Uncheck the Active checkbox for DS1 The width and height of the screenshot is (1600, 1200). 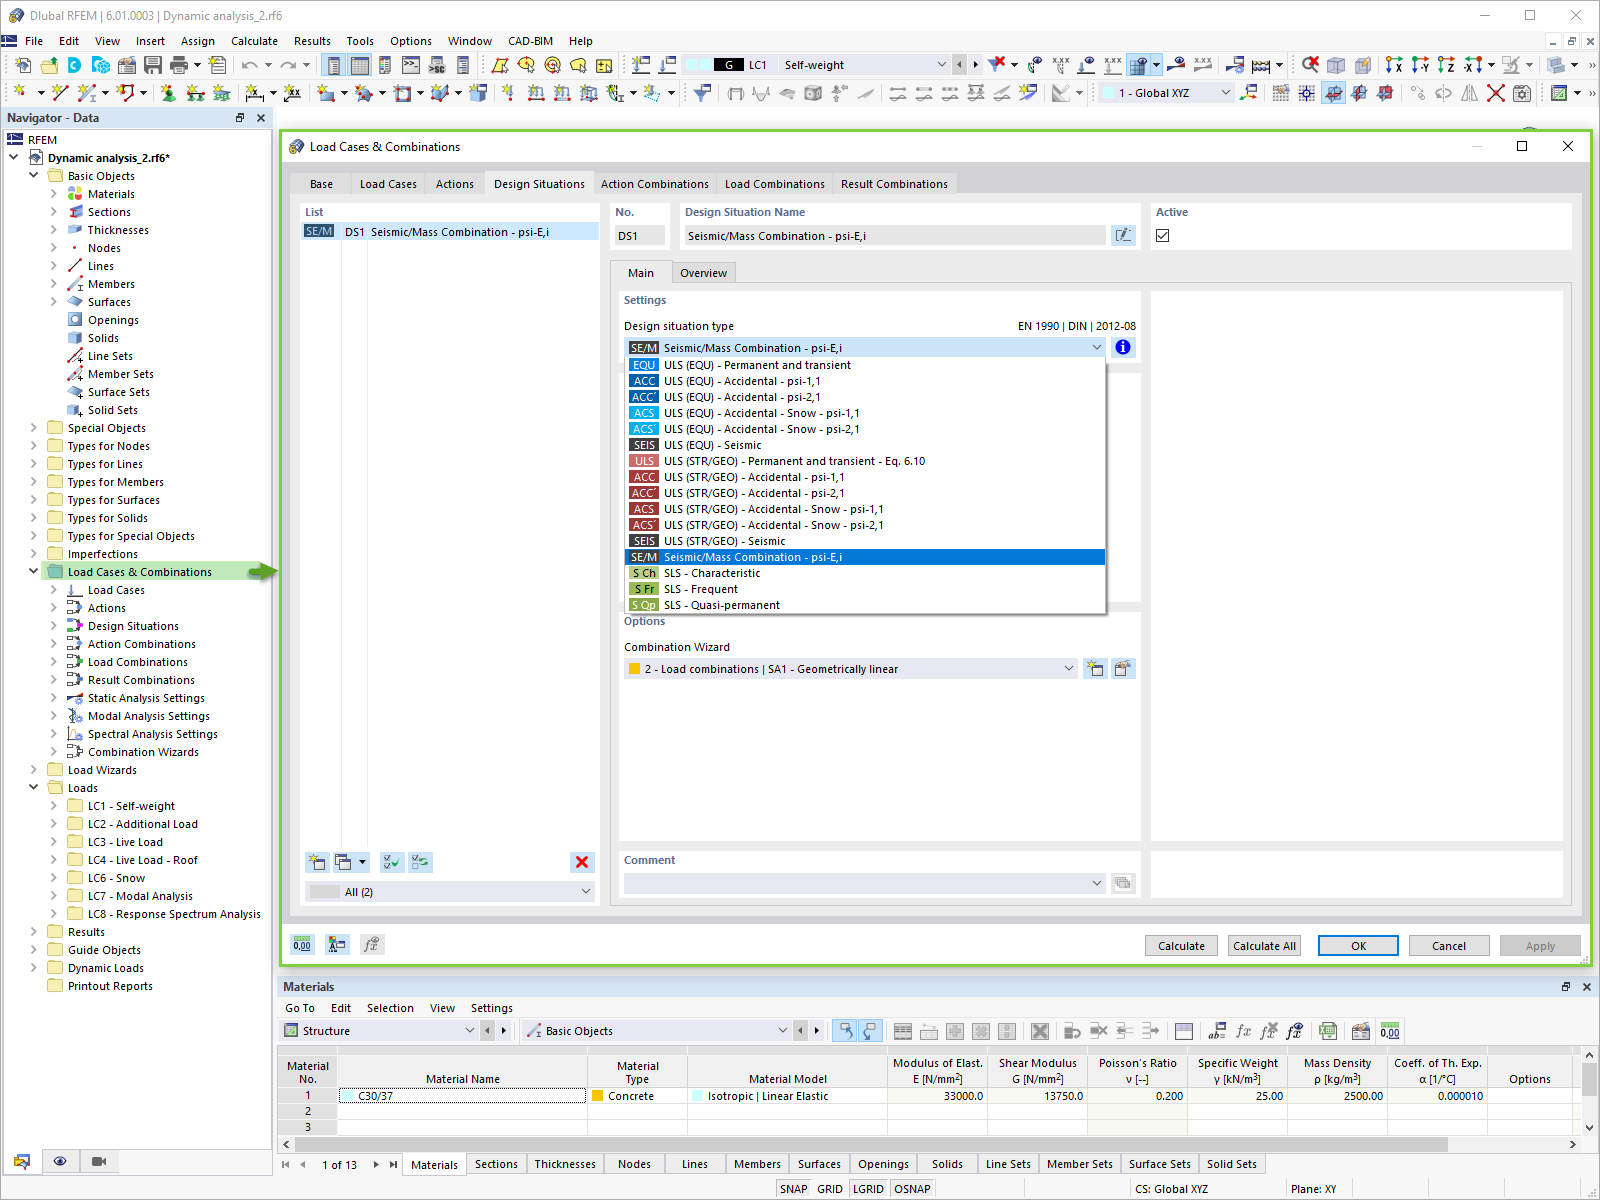click(x=1163, y=234)
